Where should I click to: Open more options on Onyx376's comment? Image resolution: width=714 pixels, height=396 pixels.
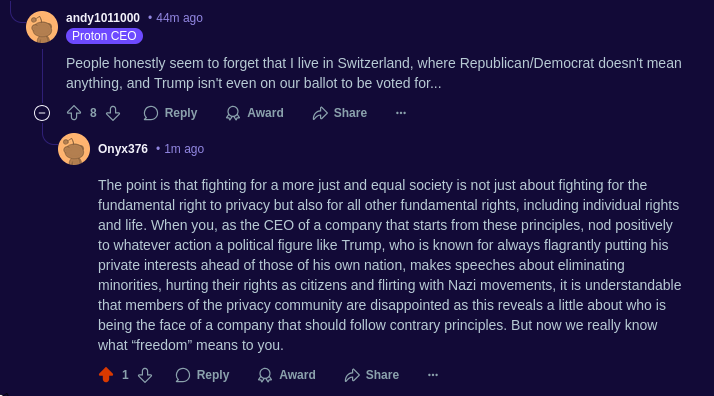[x=433, y=375]
